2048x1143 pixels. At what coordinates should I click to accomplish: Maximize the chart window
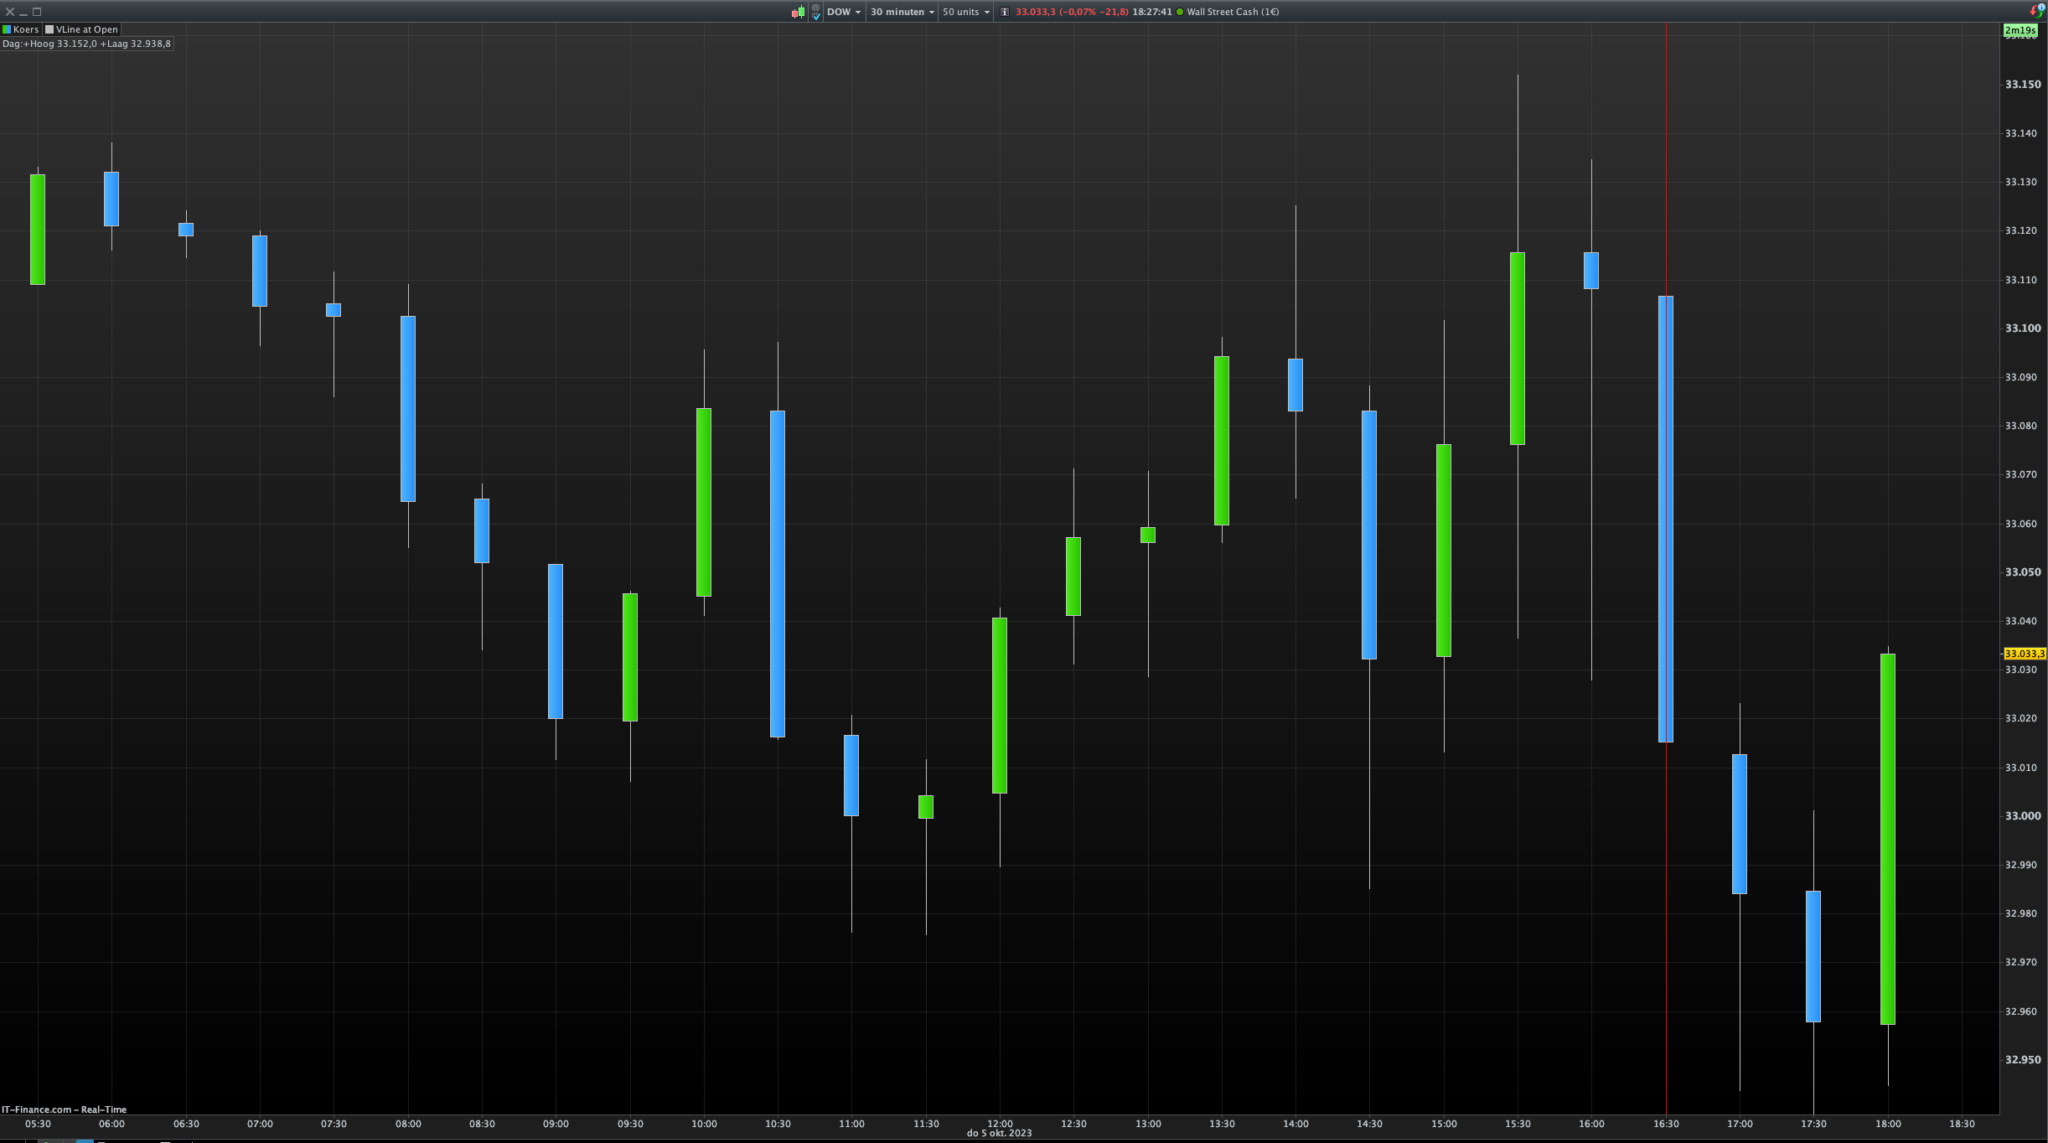pyautogui.click(x=37, y=12)
